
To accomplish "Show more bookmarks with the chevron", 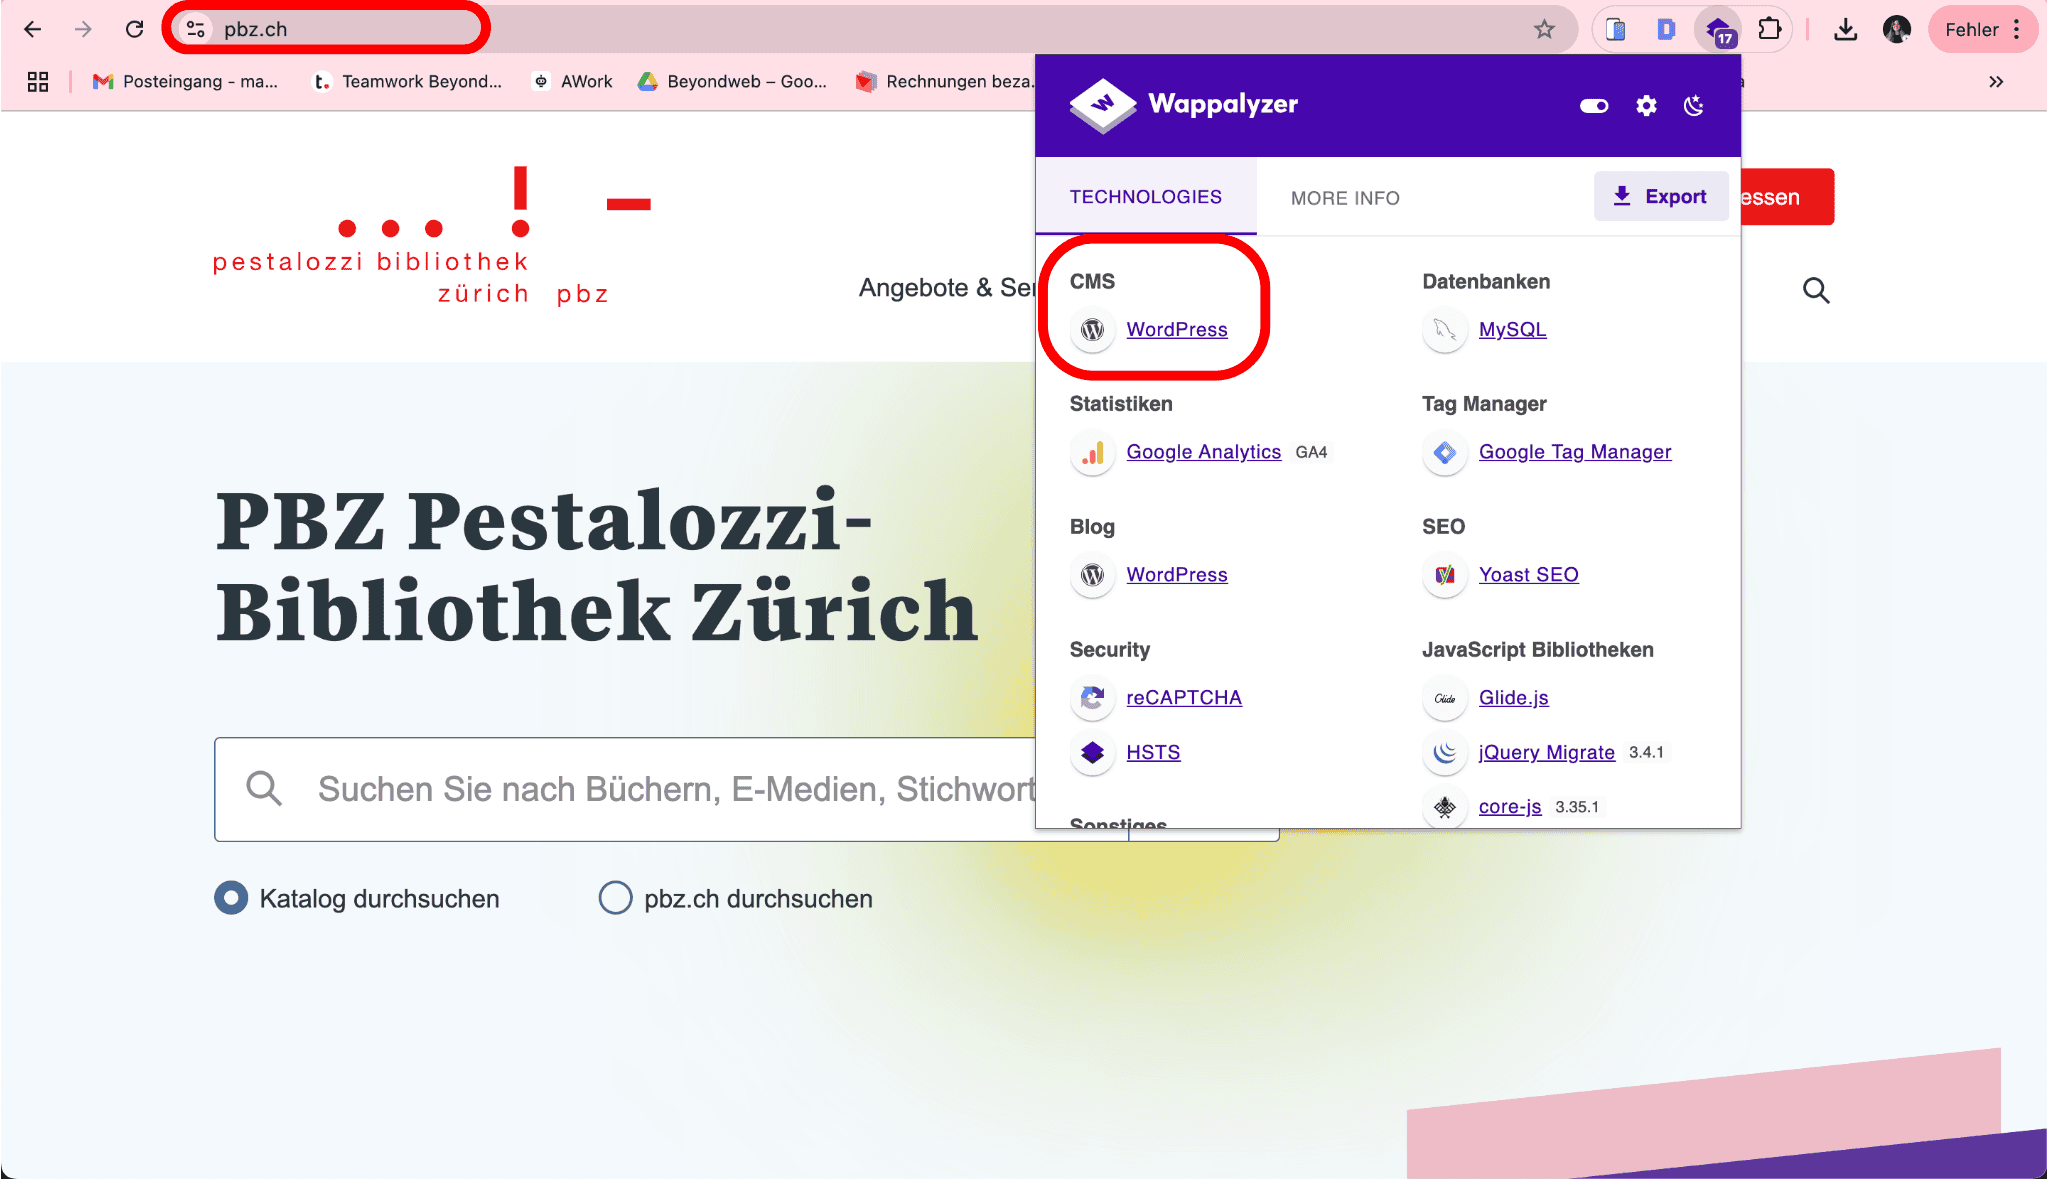I will [1996, 81].
